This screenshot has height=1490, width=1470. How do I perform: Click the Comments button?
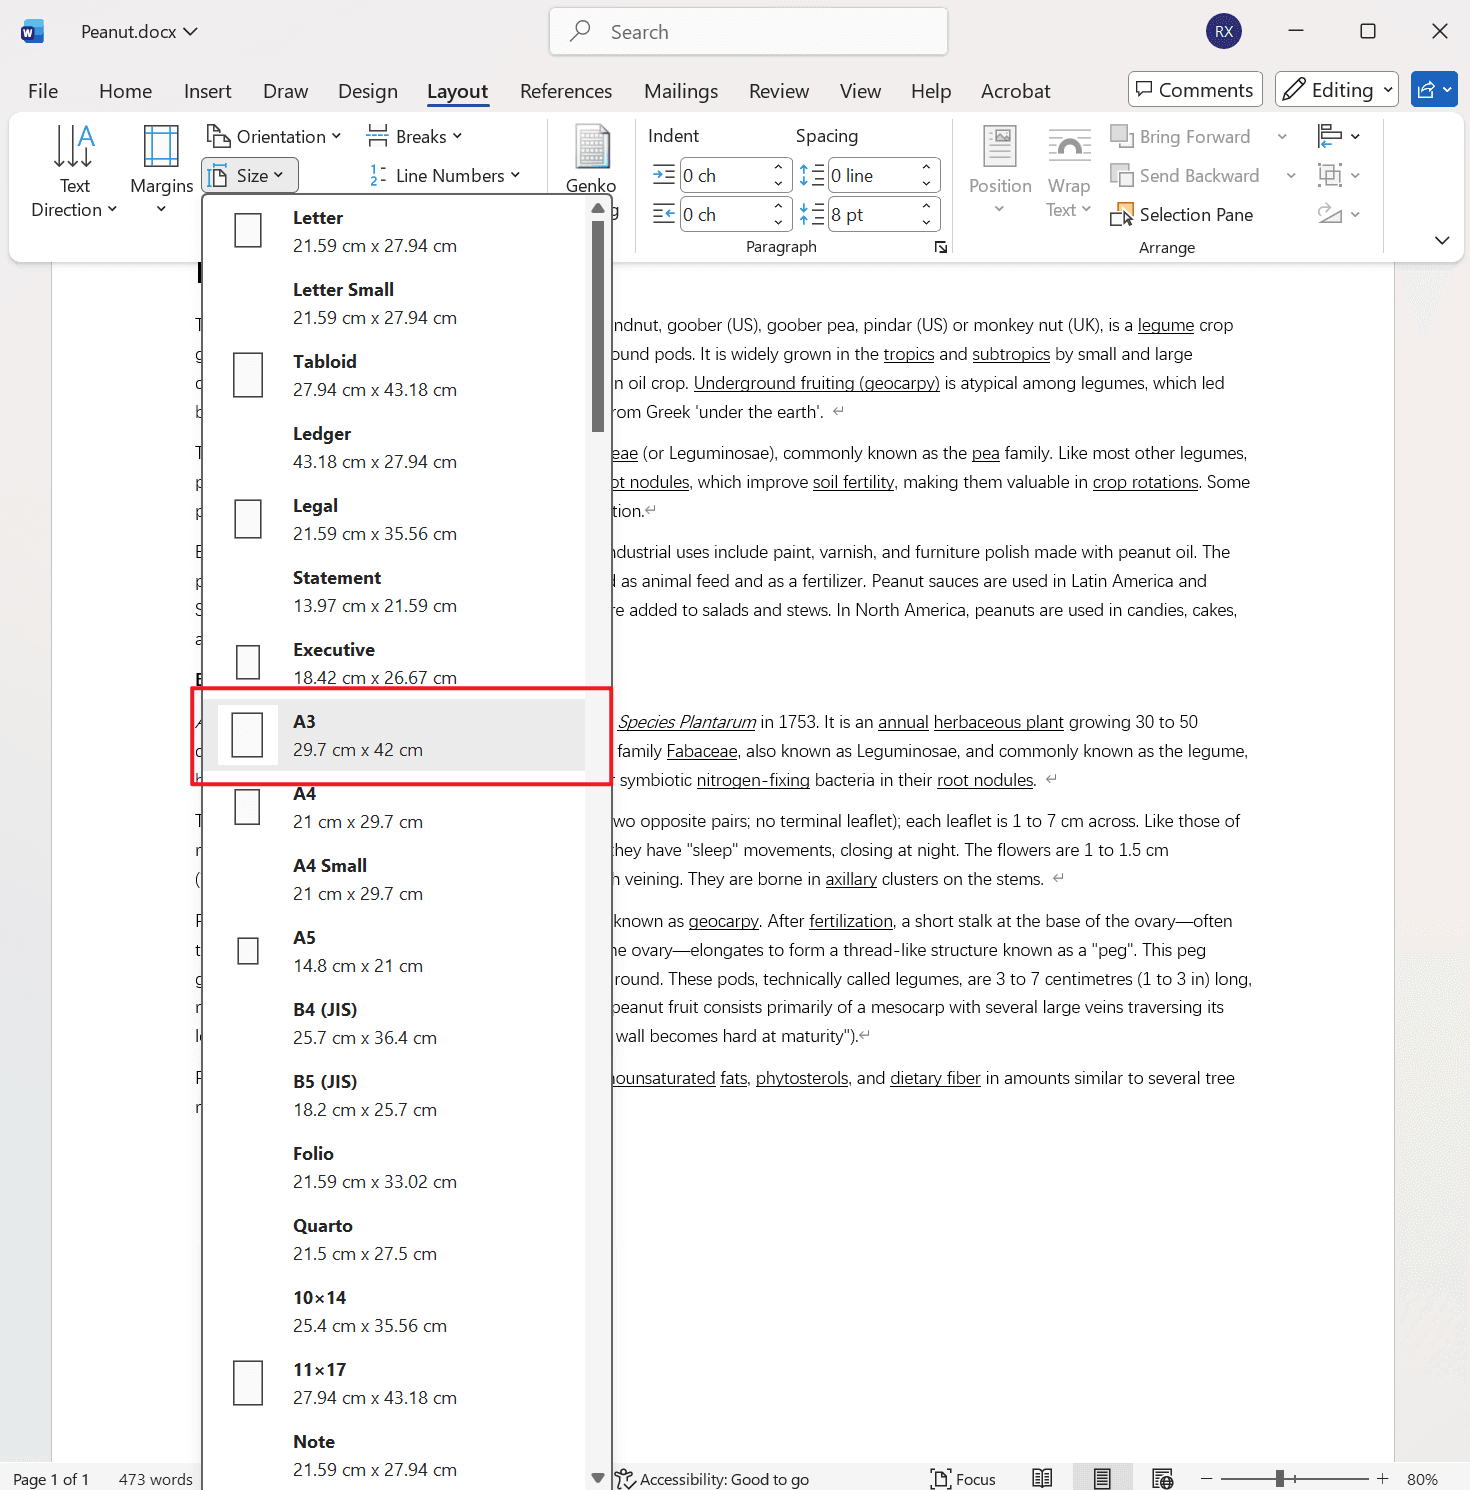coord(1194,89)
